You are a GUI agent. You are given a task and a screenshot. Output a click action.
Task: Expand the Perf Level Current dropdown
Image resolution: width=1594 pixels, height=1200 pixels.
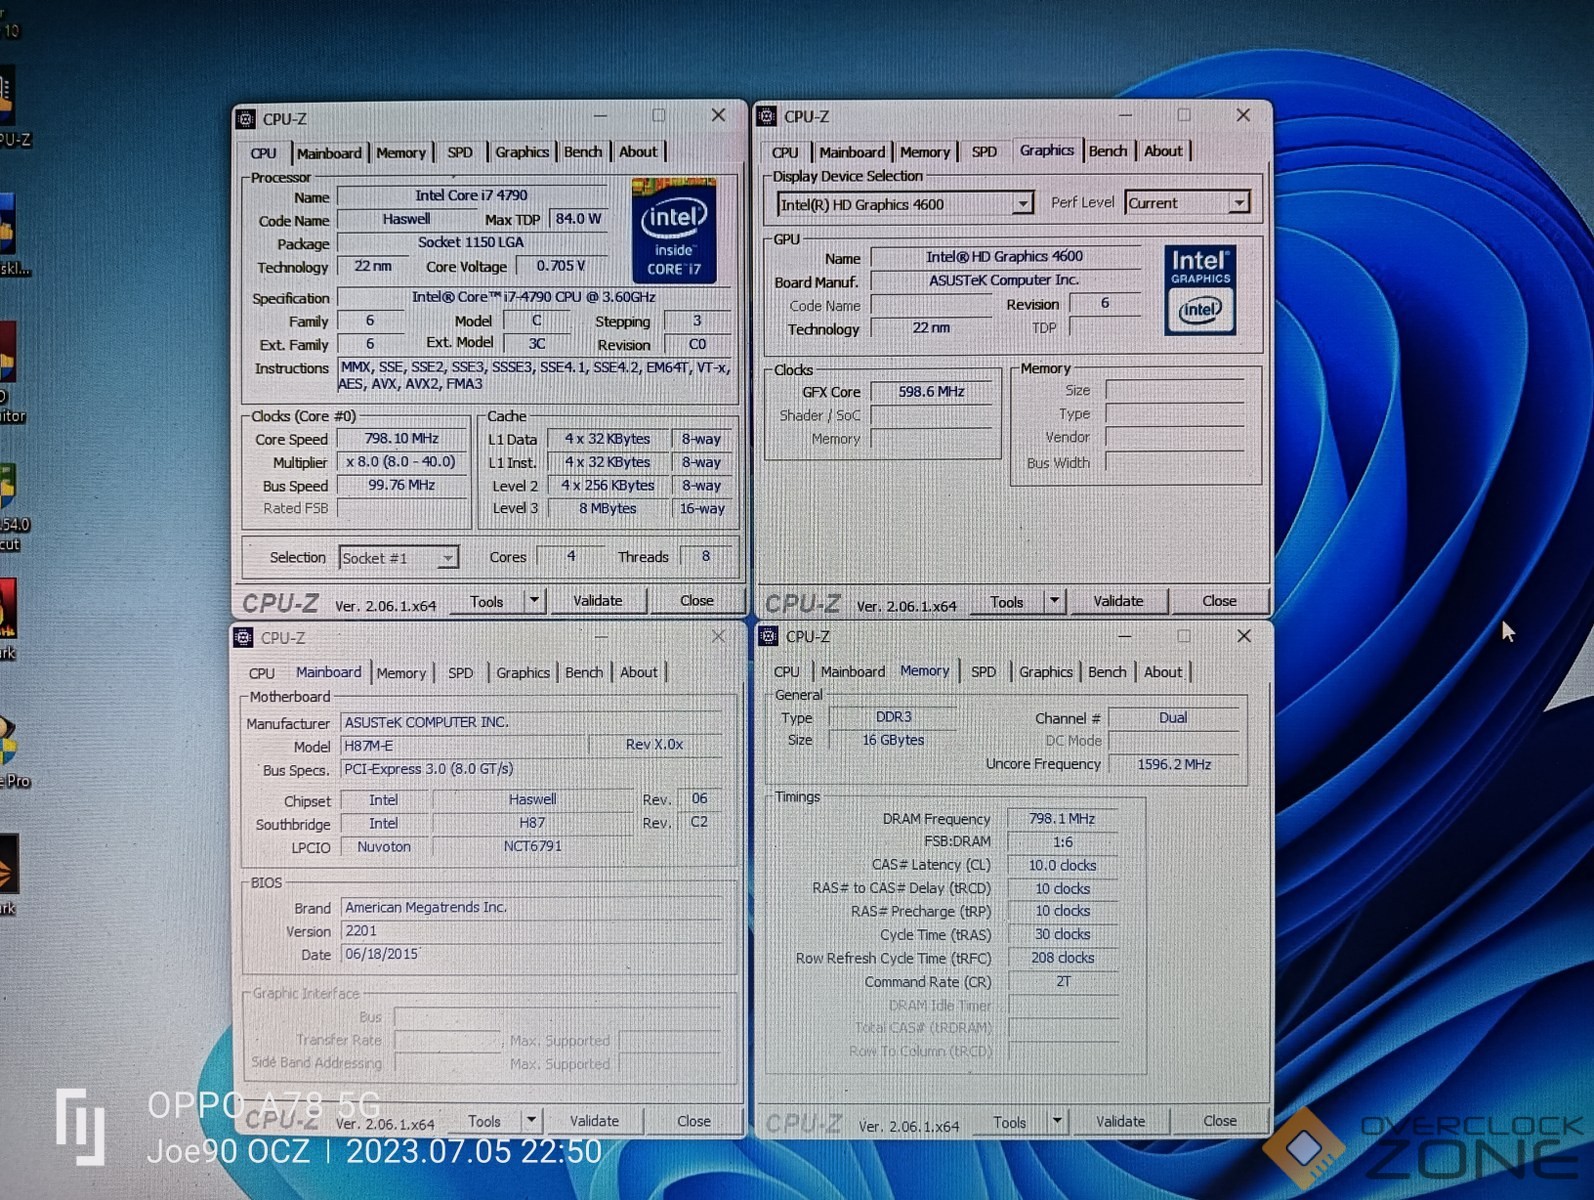[1239, 203]
